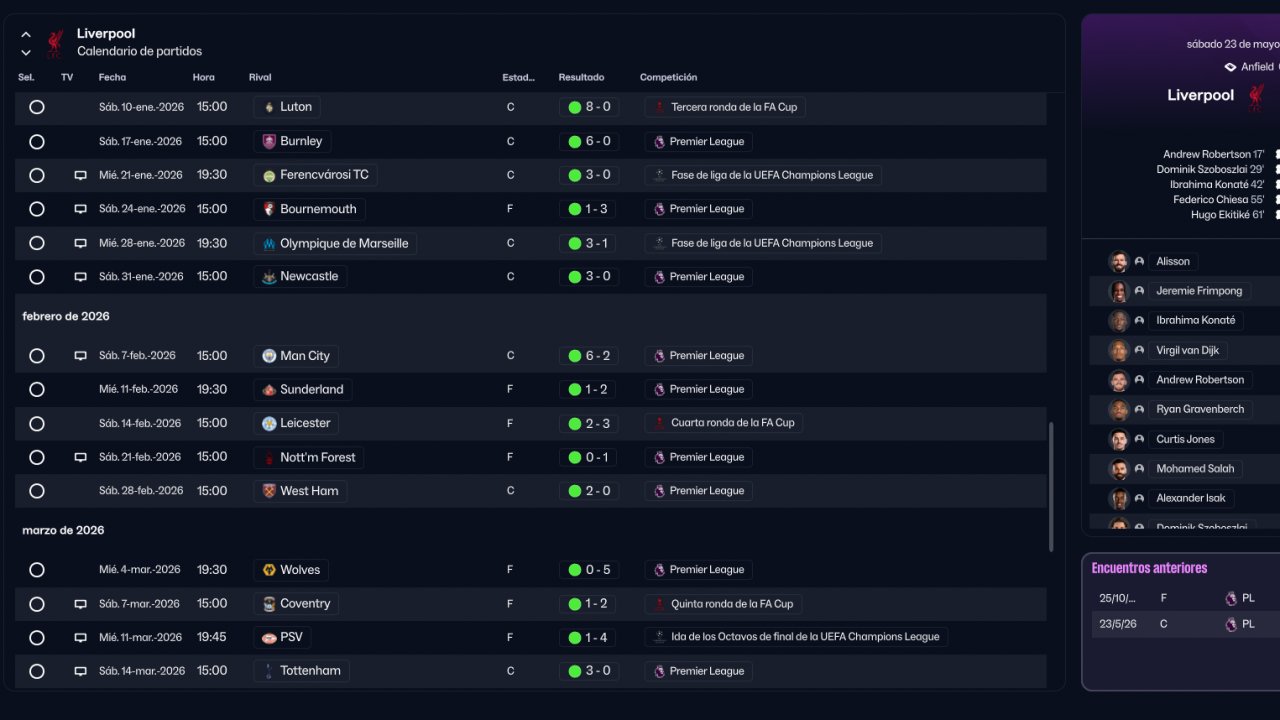Image resolution: width=1280 pixels, height=720 pixels.
Task: Click the Newcastle club badge
Action: (269, 277)
